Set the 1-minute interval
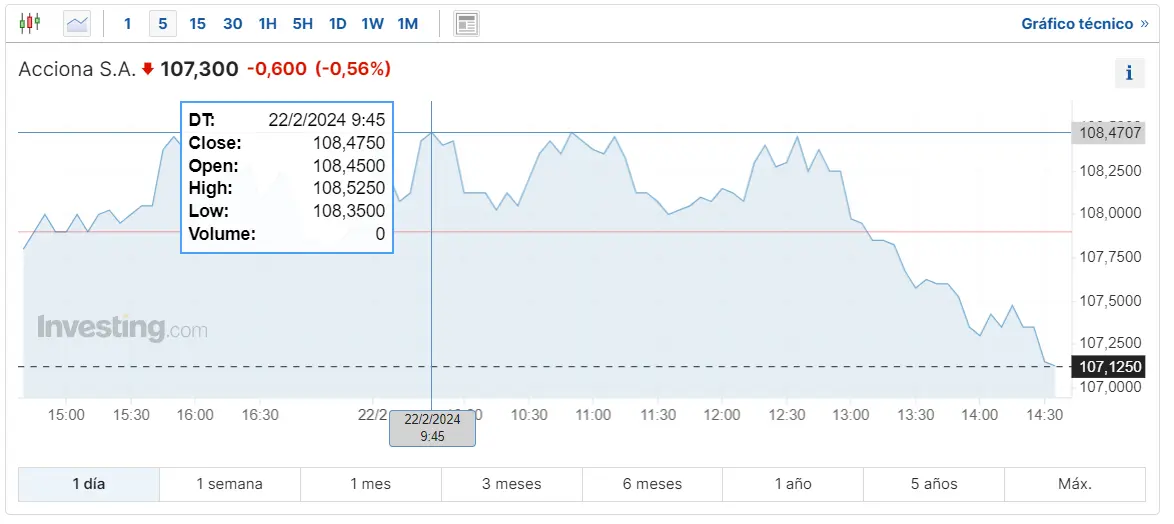Screen dimensions: 1174x524 (127, 23)
